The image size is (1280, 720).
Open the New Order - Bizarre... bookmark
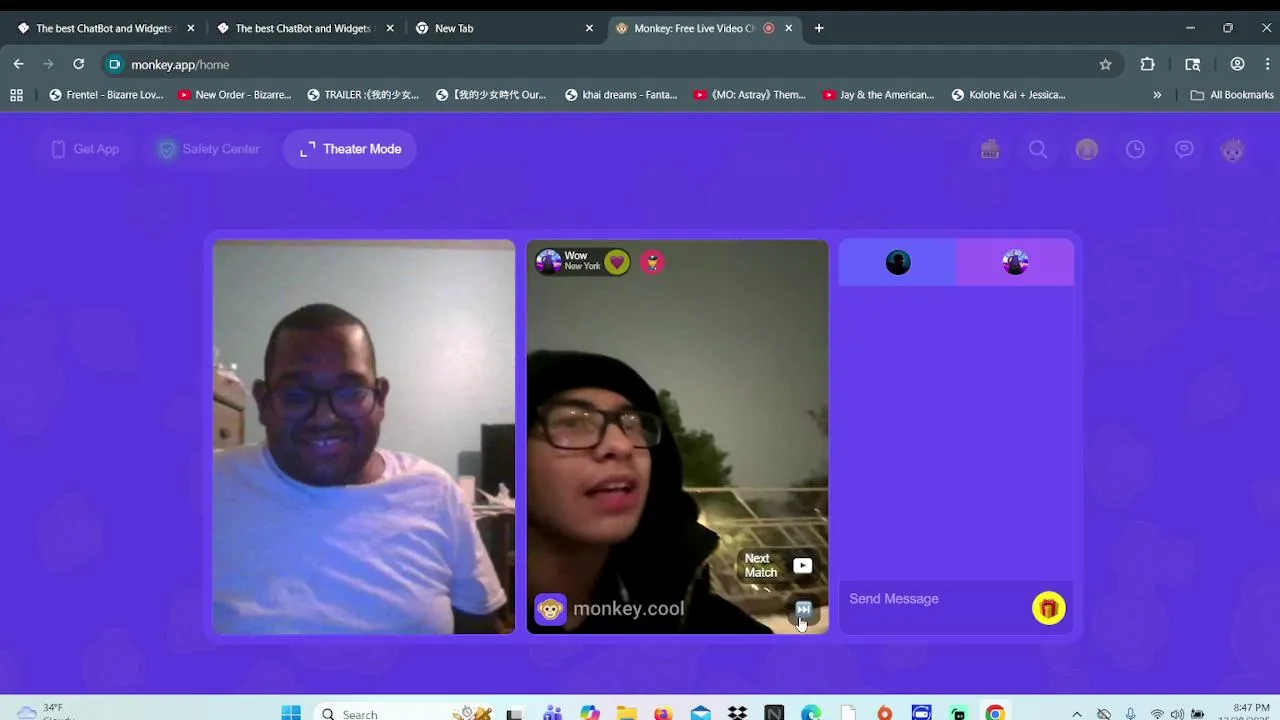point(234,95)
